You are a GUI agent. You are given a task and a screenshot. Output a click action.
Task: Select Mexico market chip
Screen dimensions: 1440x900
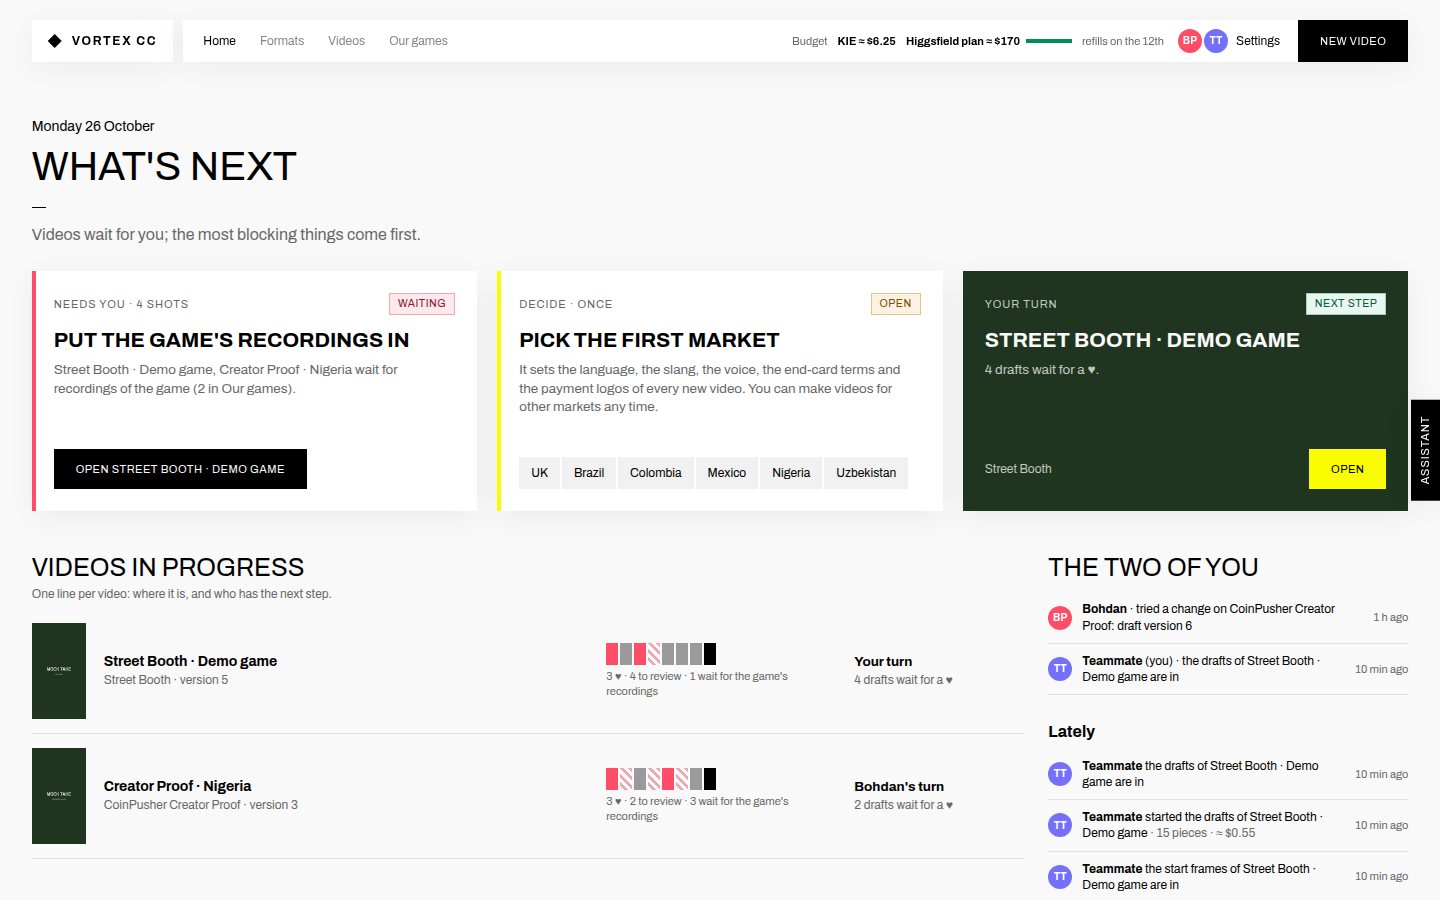click(x=727, y=473)
